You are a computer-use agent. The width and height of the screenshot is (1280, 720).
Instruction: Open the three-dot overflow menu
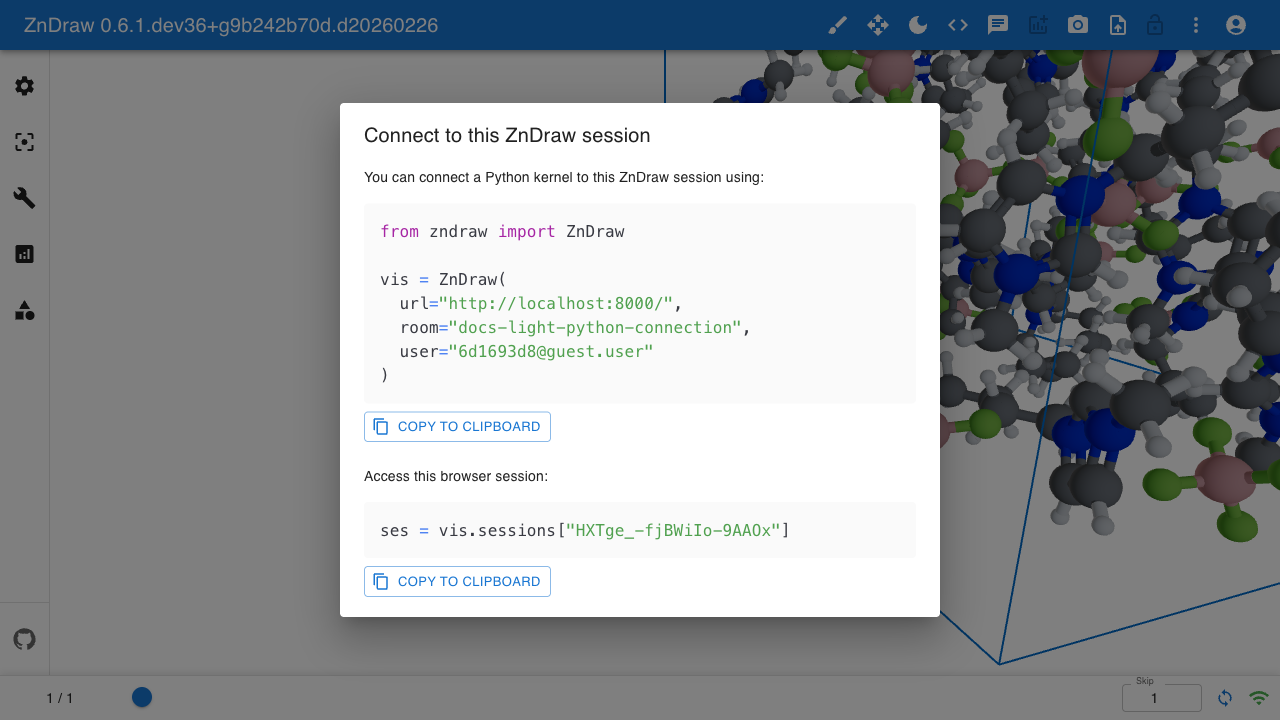pos(1196,25)
